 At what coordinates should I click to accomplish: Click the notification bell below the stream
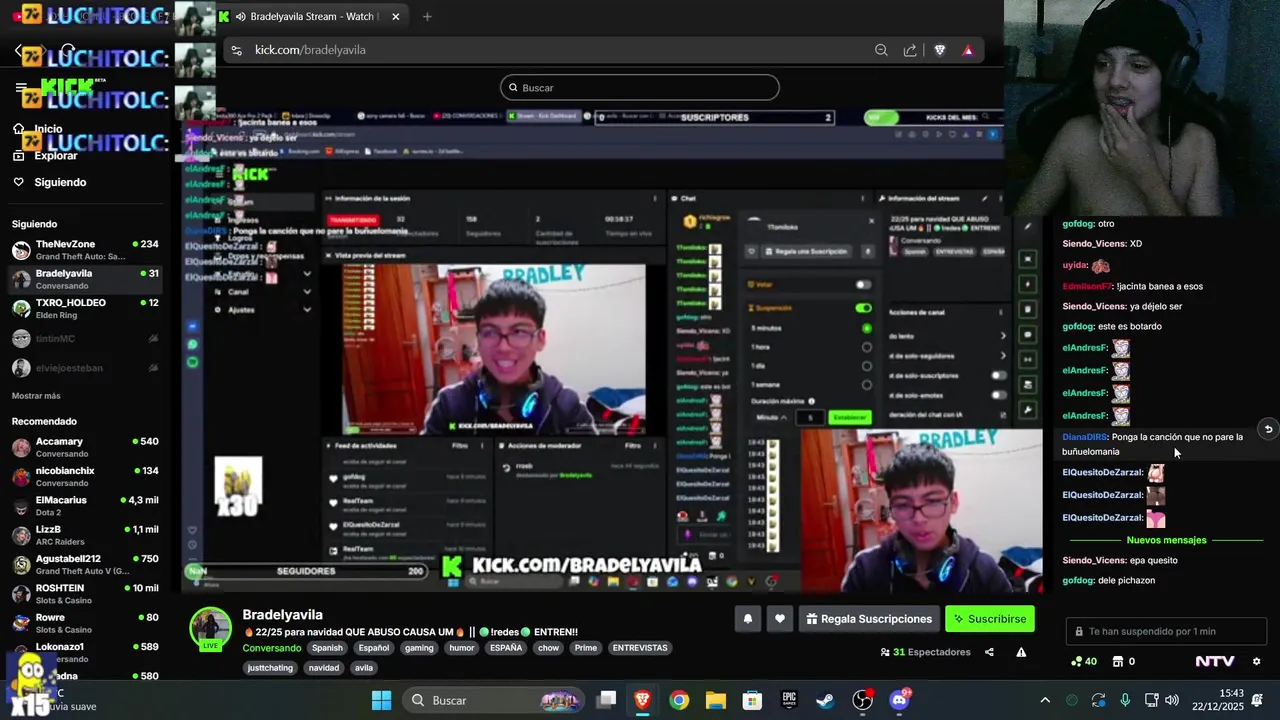tap(747, 619)
